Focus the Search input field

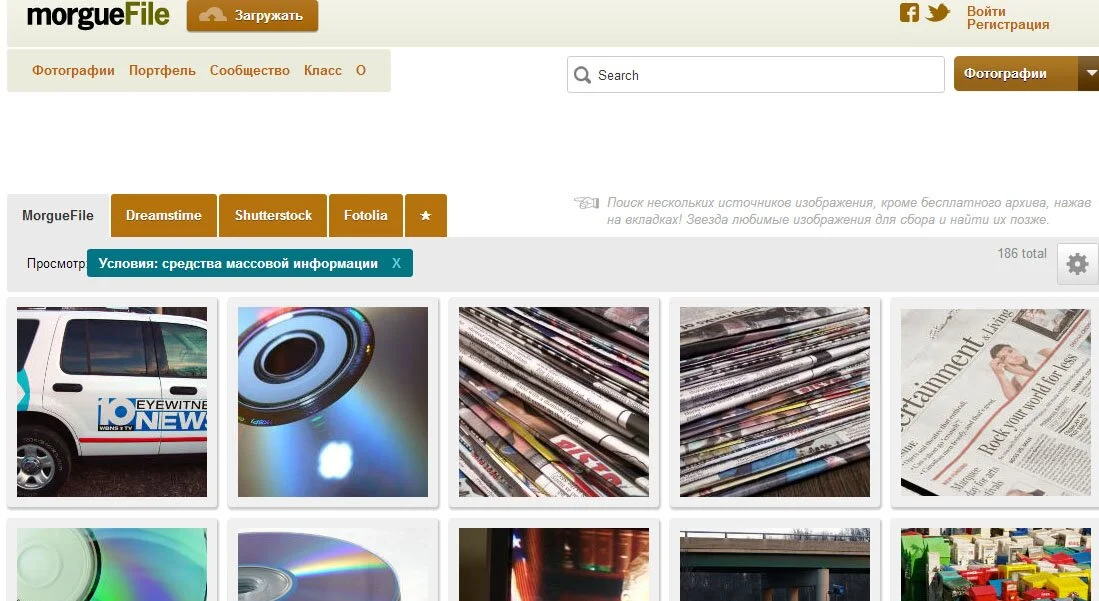[756, 74]
